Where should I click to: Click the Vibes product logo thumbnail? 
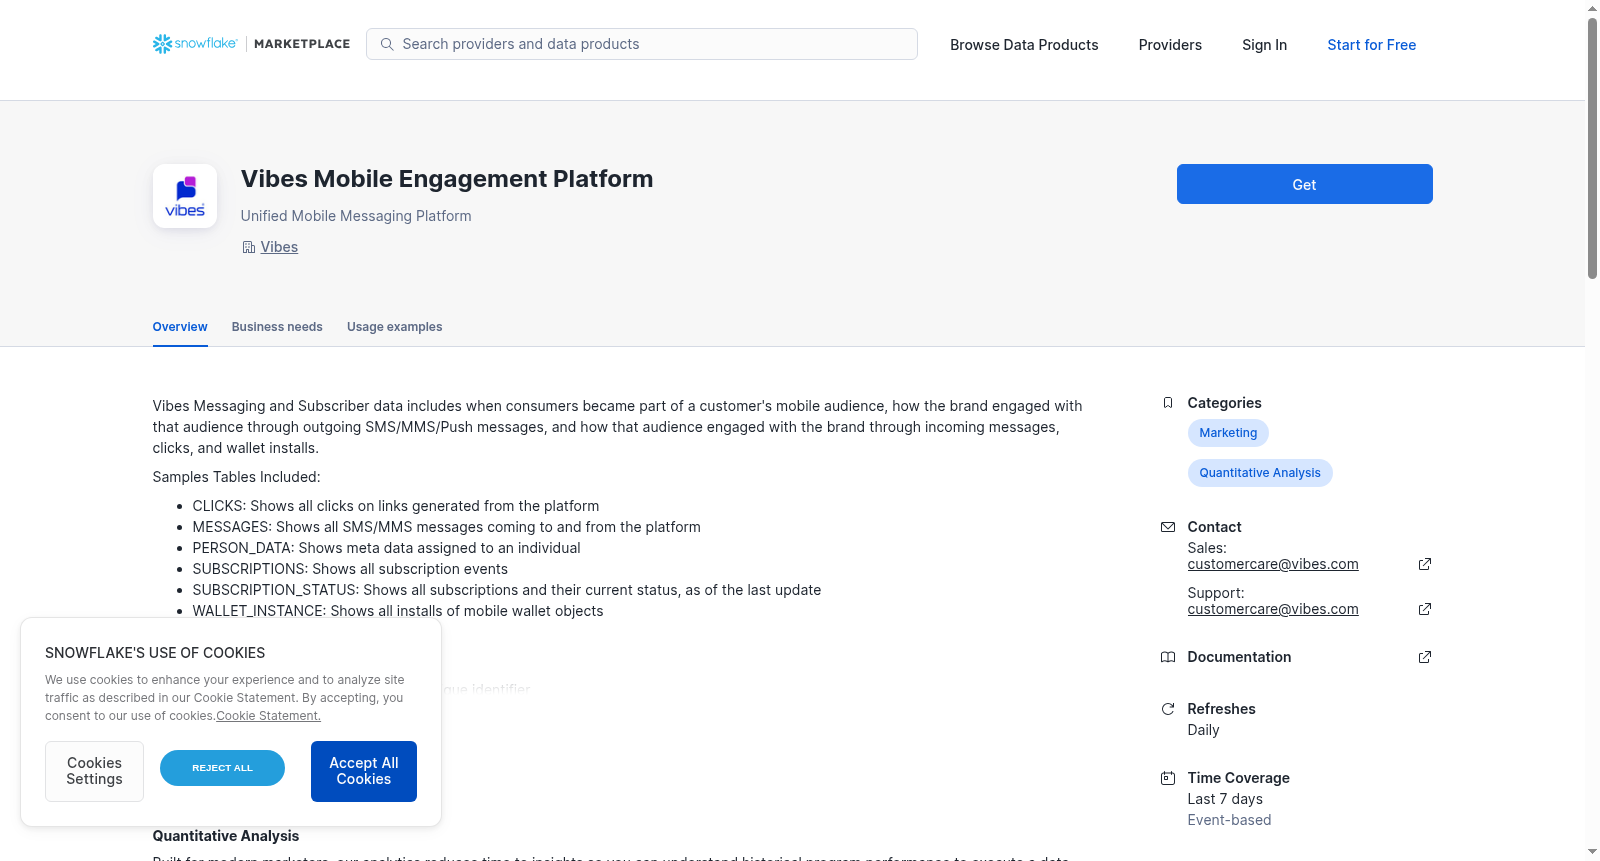(x=185, y=196)
